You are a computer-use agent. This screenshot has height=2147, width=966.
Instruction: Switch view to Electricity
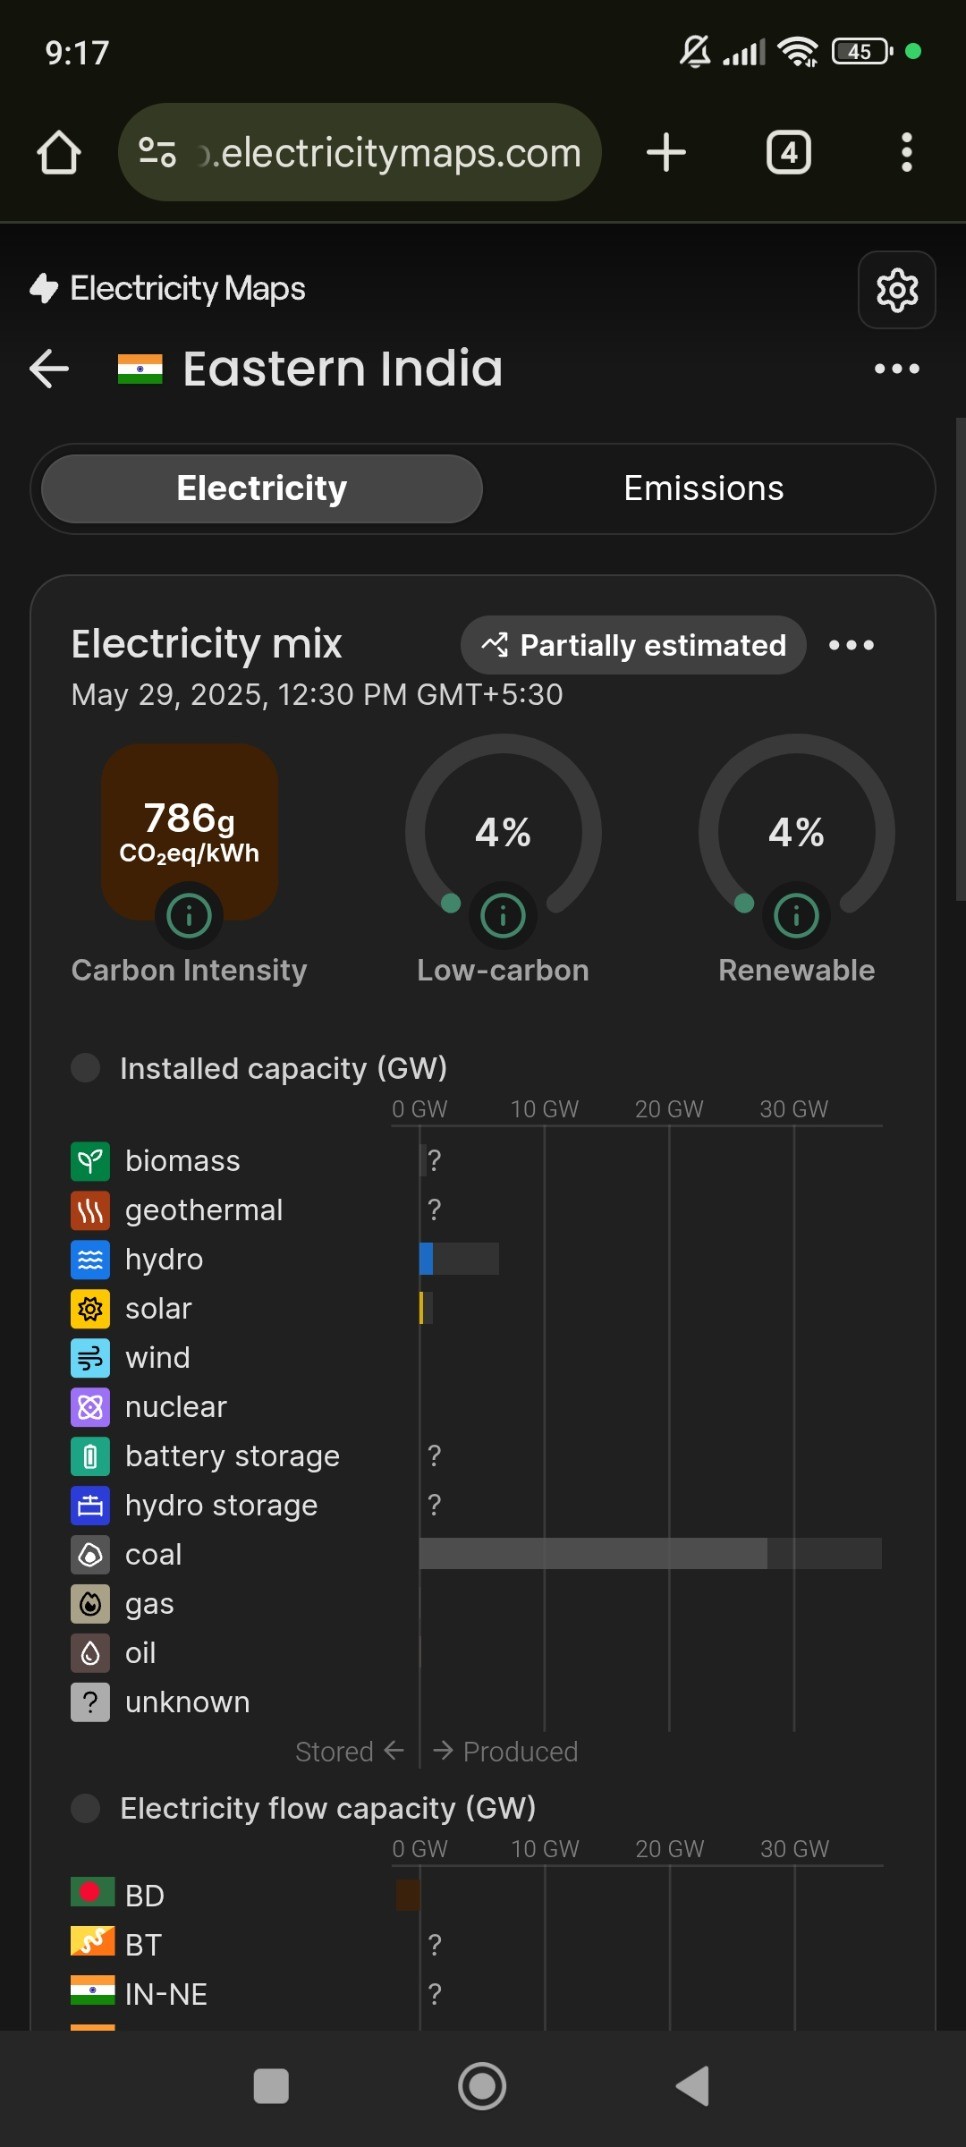[262, 489]
